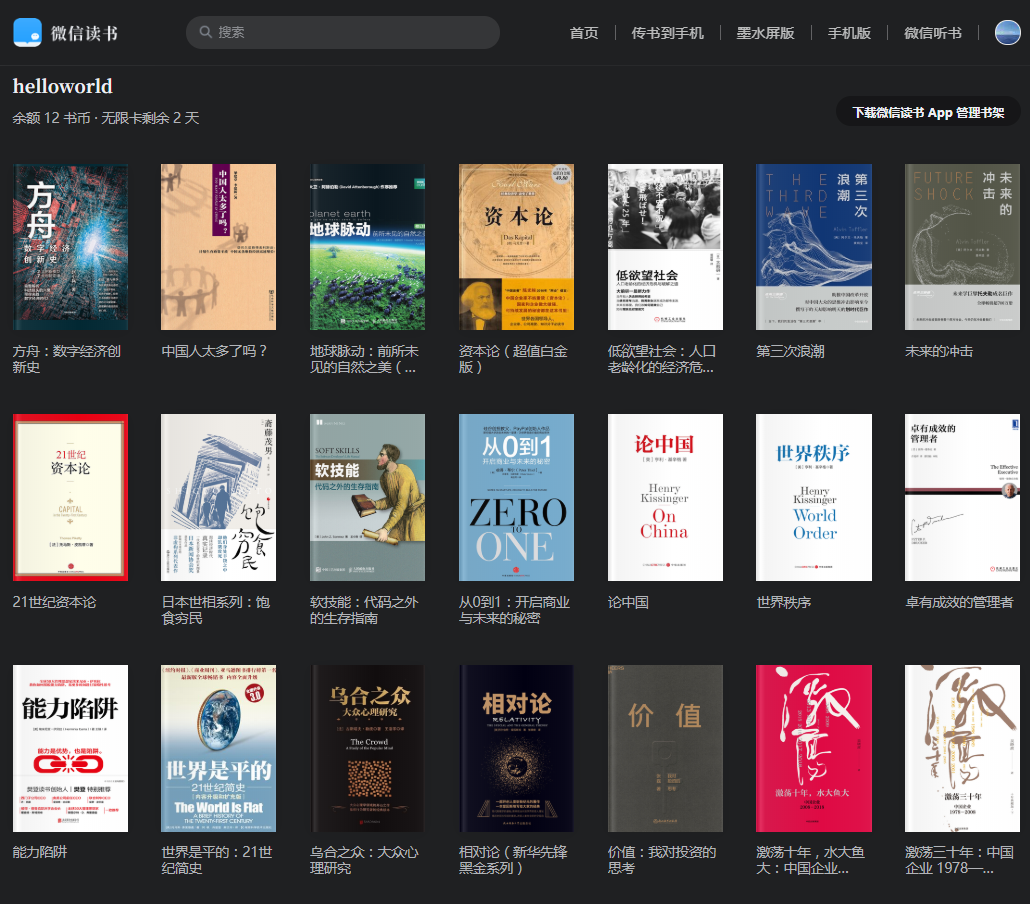Screen dimensions: 1030x904
Task: Click title 相对论（新华先锋黑金系列）
Action: [513, 860]
